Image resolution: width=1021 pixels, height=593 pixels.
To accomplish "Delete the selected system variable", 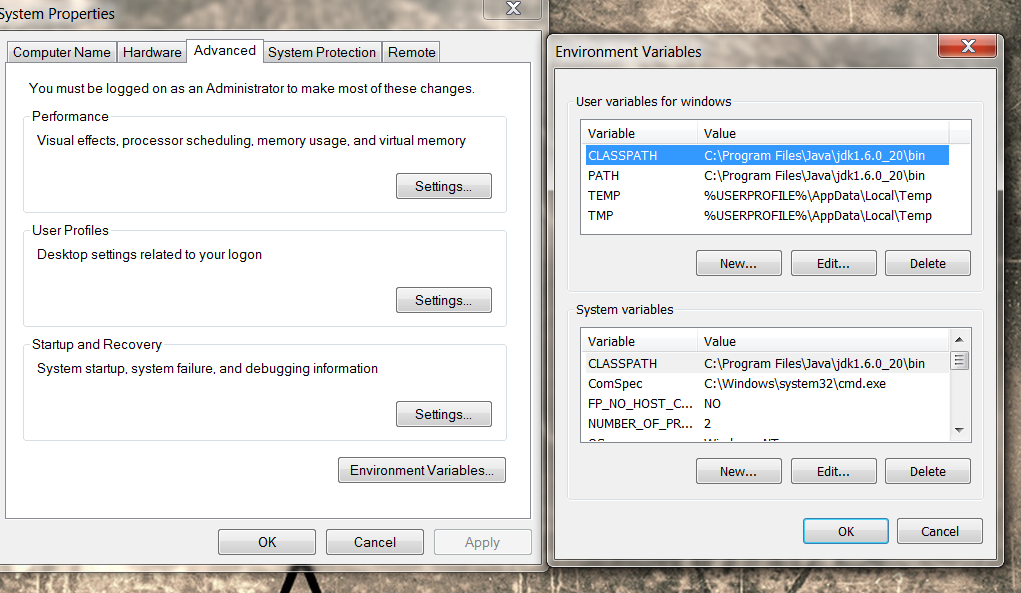I will [x=928, y=471].
